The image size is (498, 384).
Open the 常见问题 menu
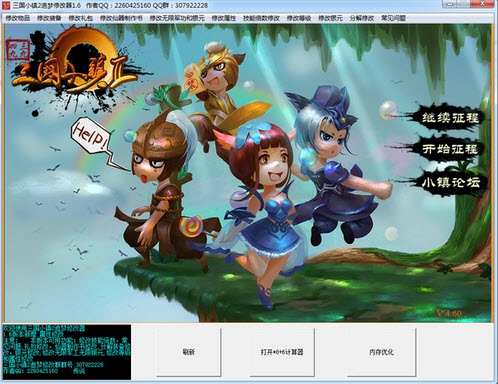[393, 18]
